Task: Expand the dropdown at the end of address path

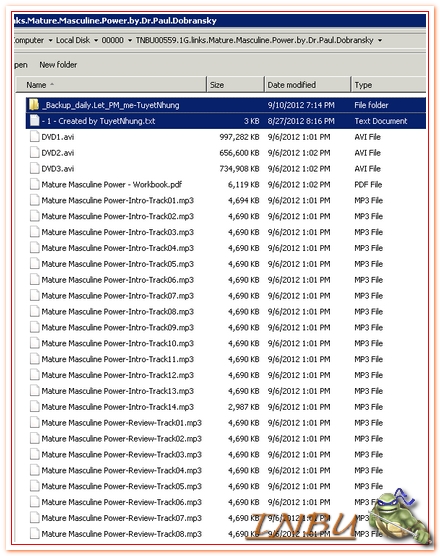Action: (x=380, y=40)
